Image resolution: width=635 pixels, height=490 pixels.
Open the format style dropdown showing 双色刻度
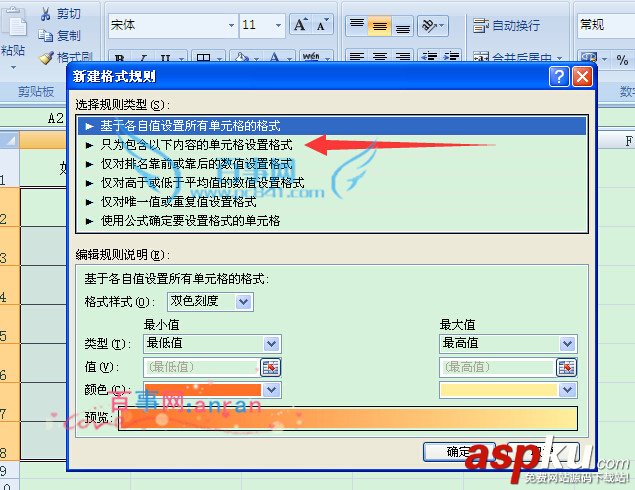(x=210, y=302)
